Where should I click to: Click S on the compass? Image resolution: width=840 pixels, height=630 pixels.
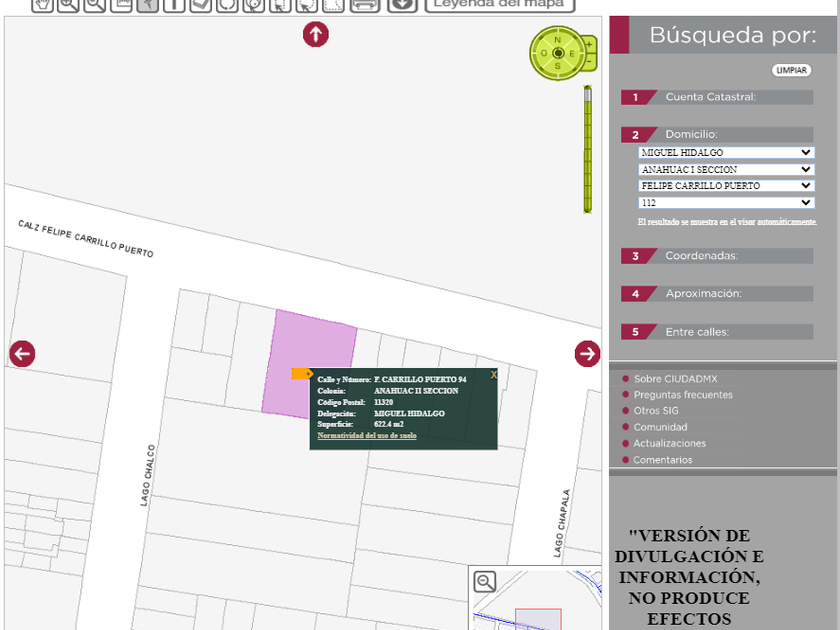pyautogui.click(x=558, y=66)
